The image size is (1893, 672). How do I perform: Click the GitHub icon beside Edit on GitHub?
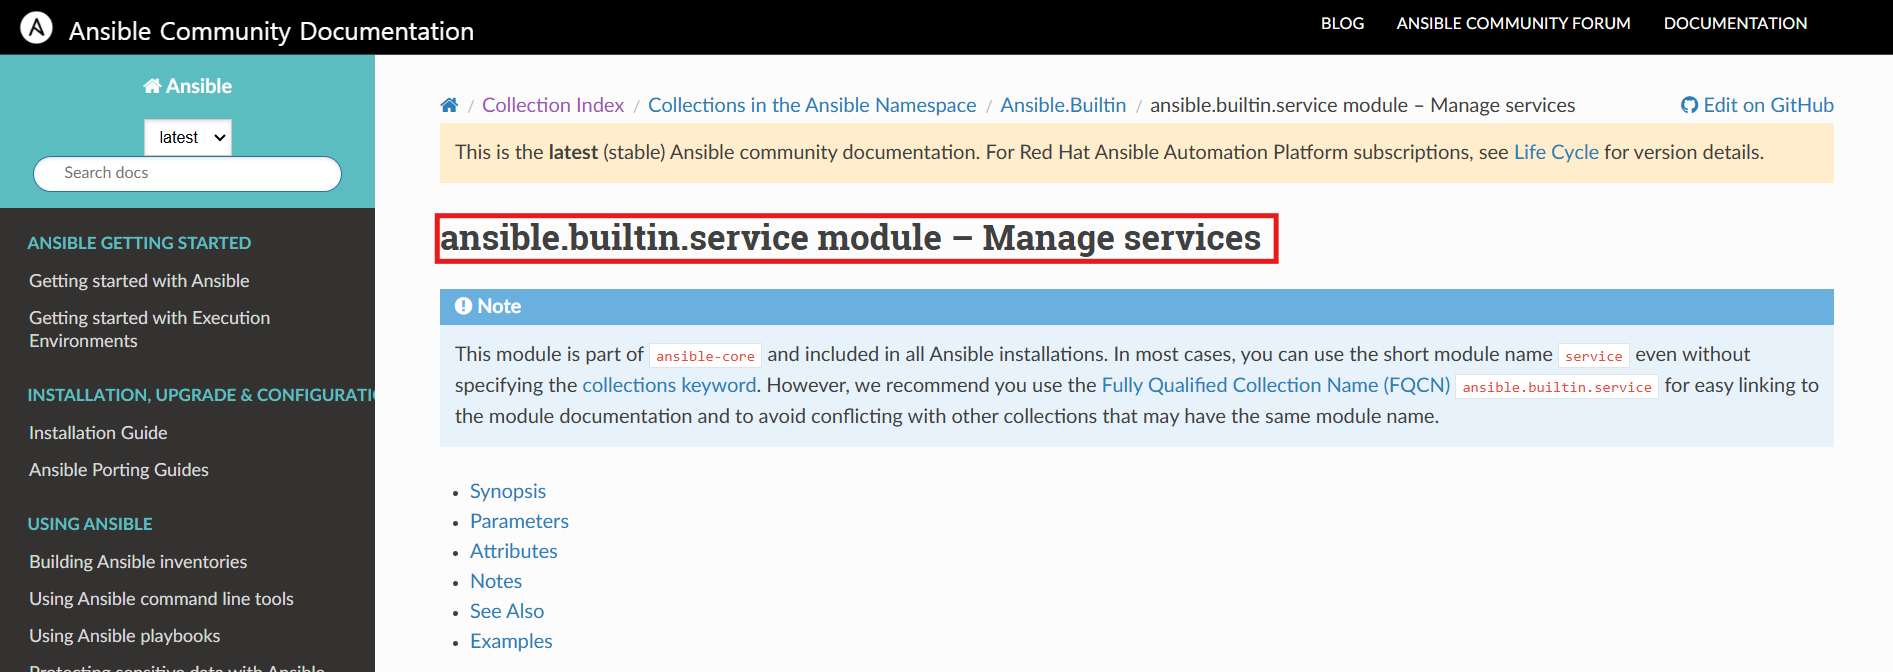coord(1689,105)
